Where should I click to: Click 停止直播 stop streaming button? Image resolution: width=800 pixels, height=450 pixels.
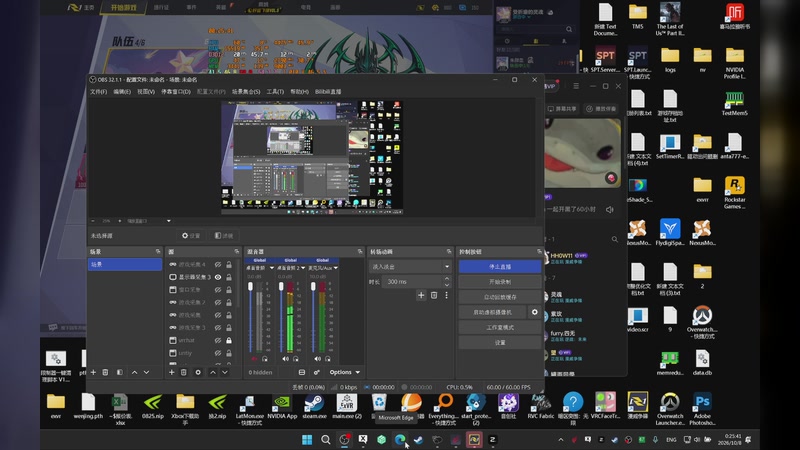[x=500, y=266]
